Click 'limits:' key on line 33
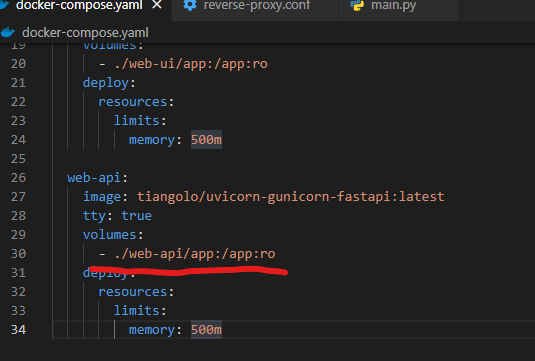This screenshot has height=361, width=535. (140, 311)
